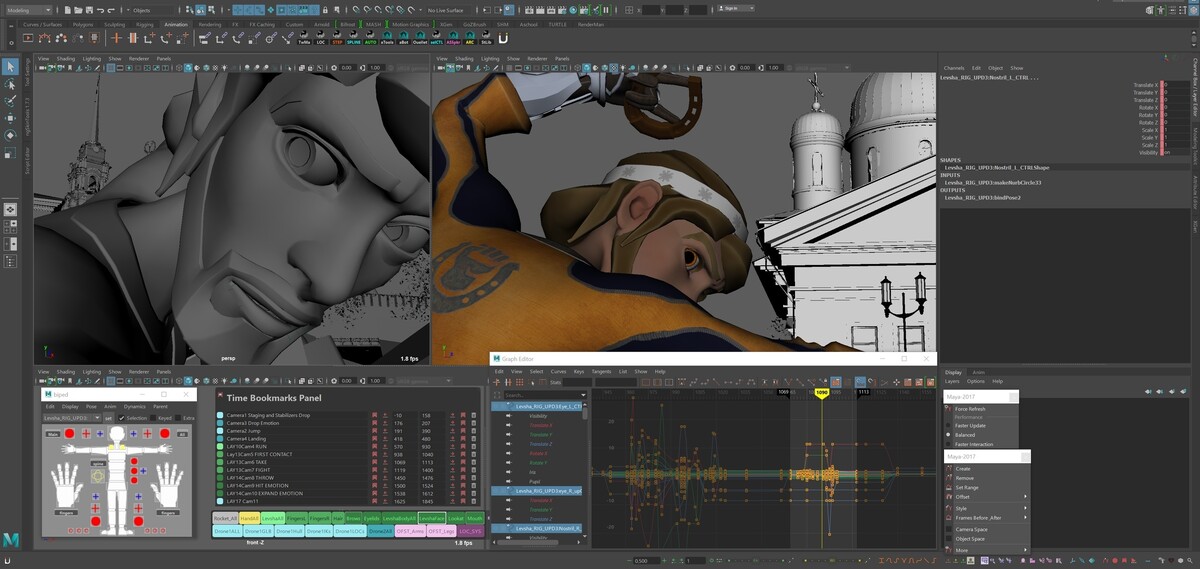Toggle the Keyed checkbox in biped window

(153, 418)
